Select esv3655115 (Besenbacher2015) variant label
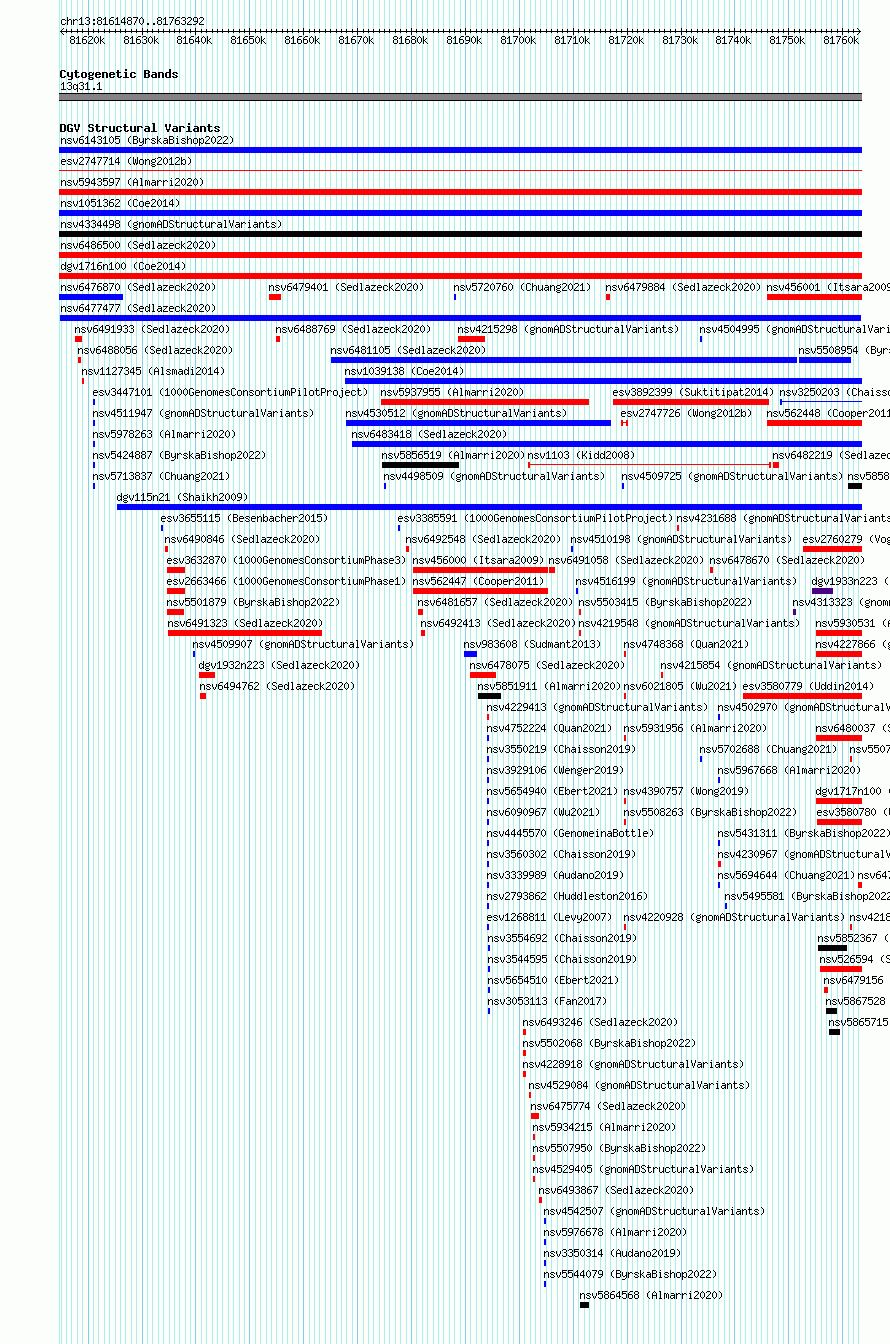Screen dimensions: 890x1344 (244, 518)
